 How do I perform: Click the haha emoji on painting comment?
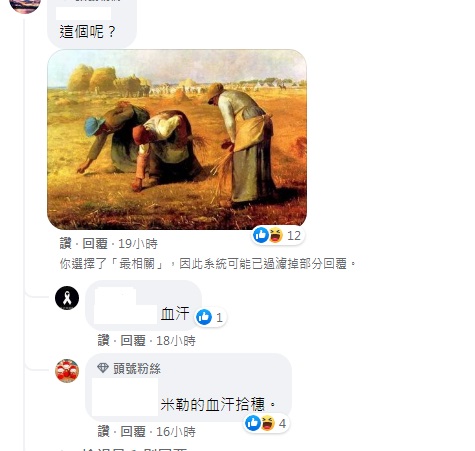tap(276, 235)
